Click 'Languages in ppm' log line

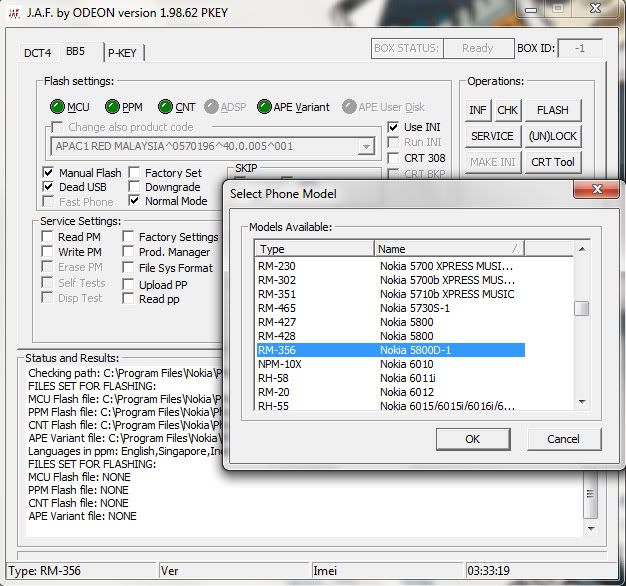point(125,451)
